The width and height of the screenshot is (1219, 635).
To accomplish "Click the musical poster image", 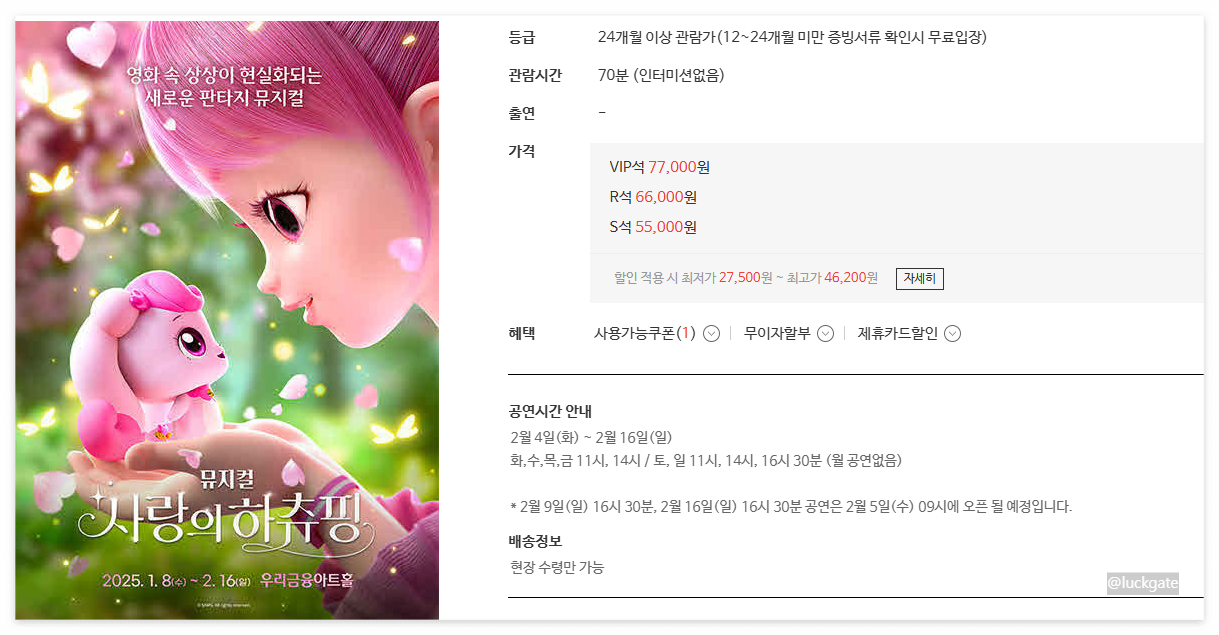I will tap(227, 320).
